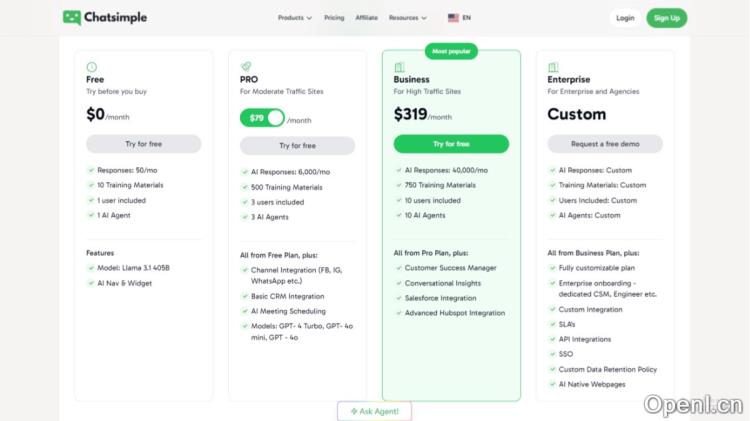This screenshot has height=421, width=750.
Task: Click Try for free under Business plan
Action: [x=451, y=144]
